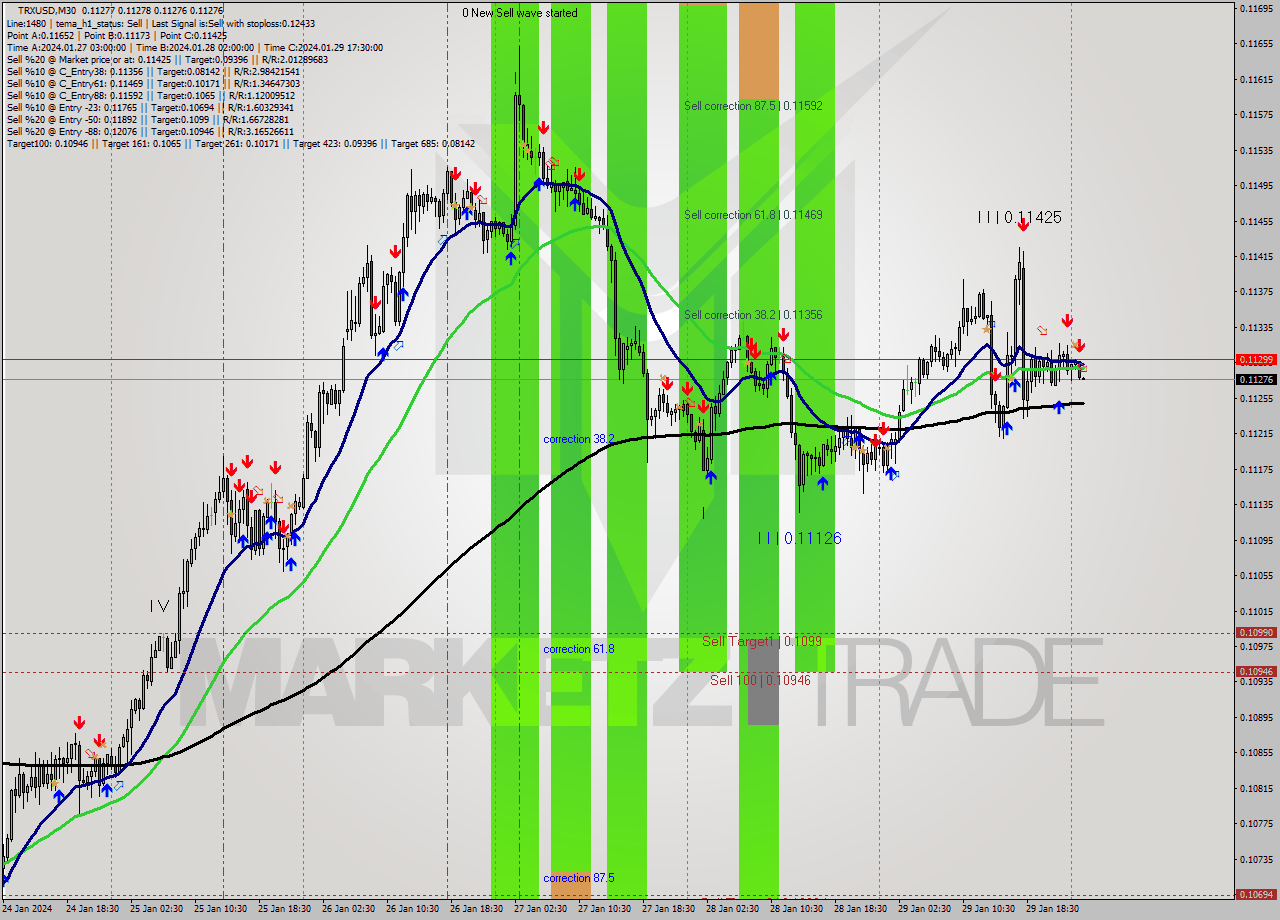Click the 0.11455 price axis value
This screenshot has height=920, width=1280.
[1255, 221]
